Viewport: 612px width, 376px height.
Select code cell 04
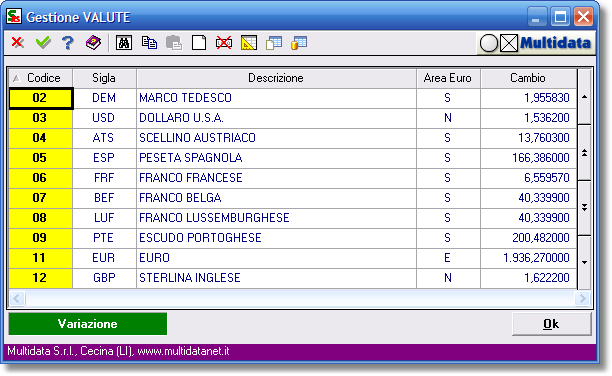coord(41,138)
